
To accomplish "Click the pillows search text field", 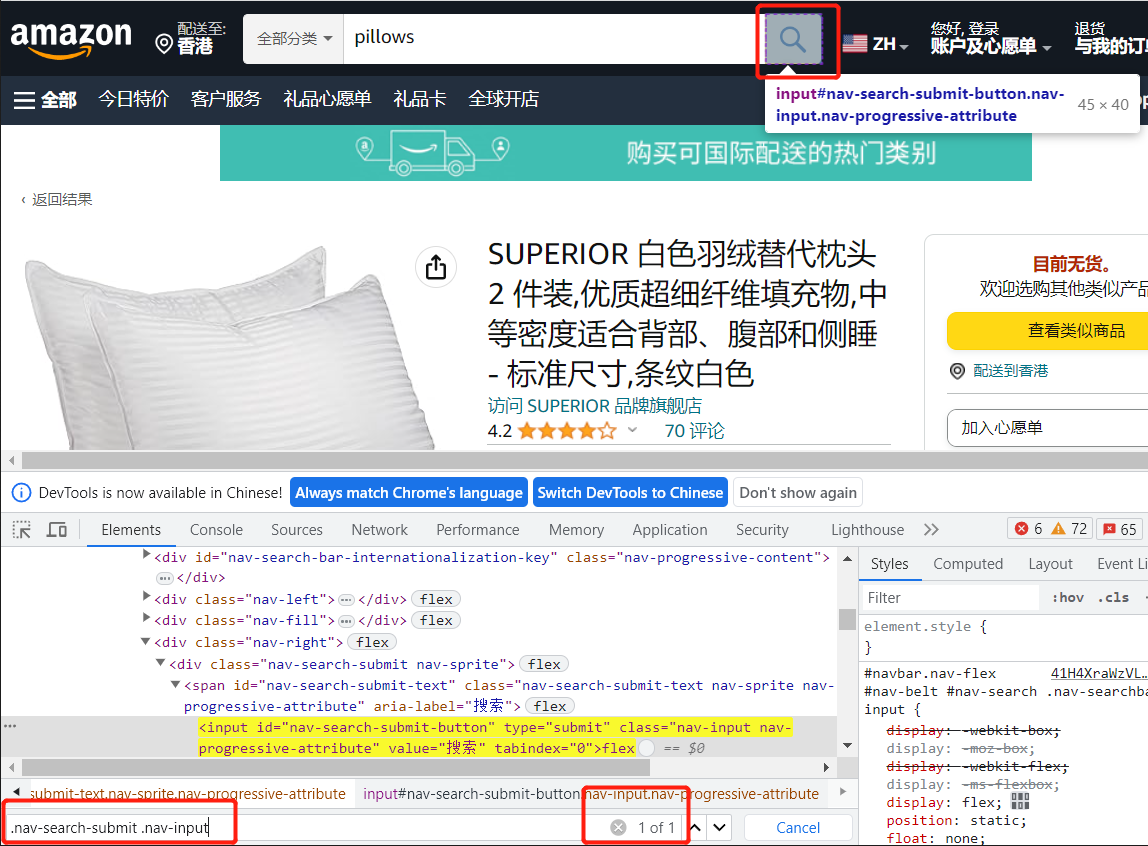I will (x=554, y=39).
